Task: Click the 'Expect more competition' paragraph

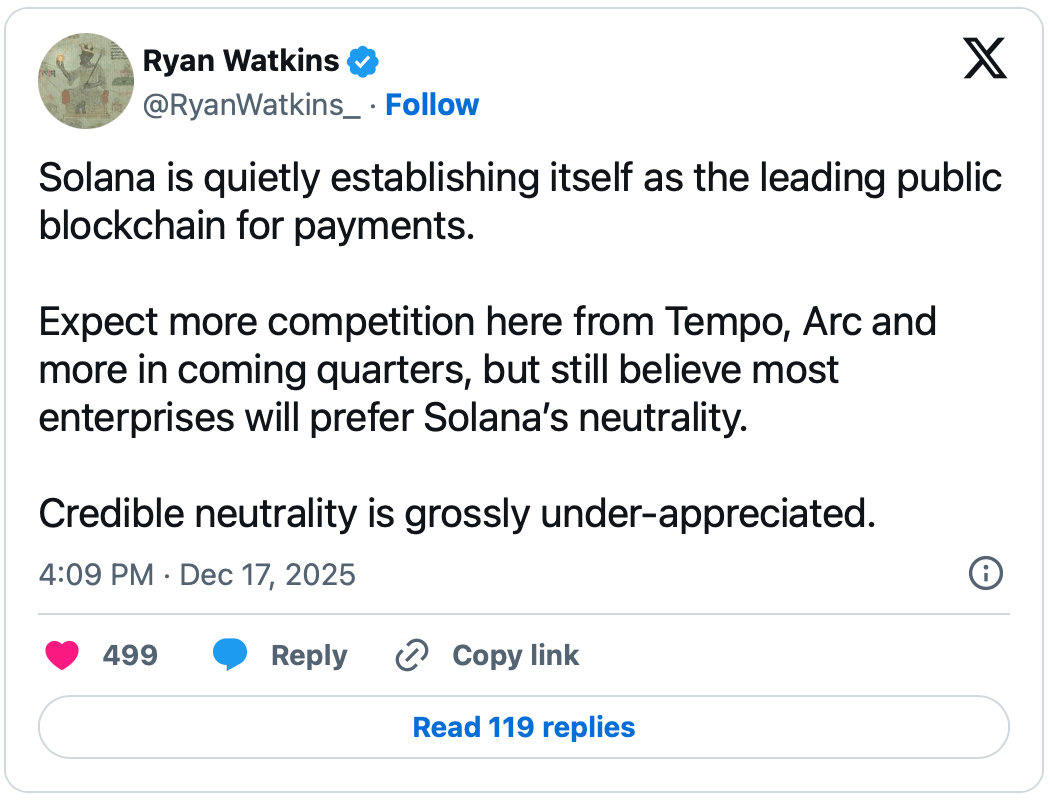Action: 488,369
